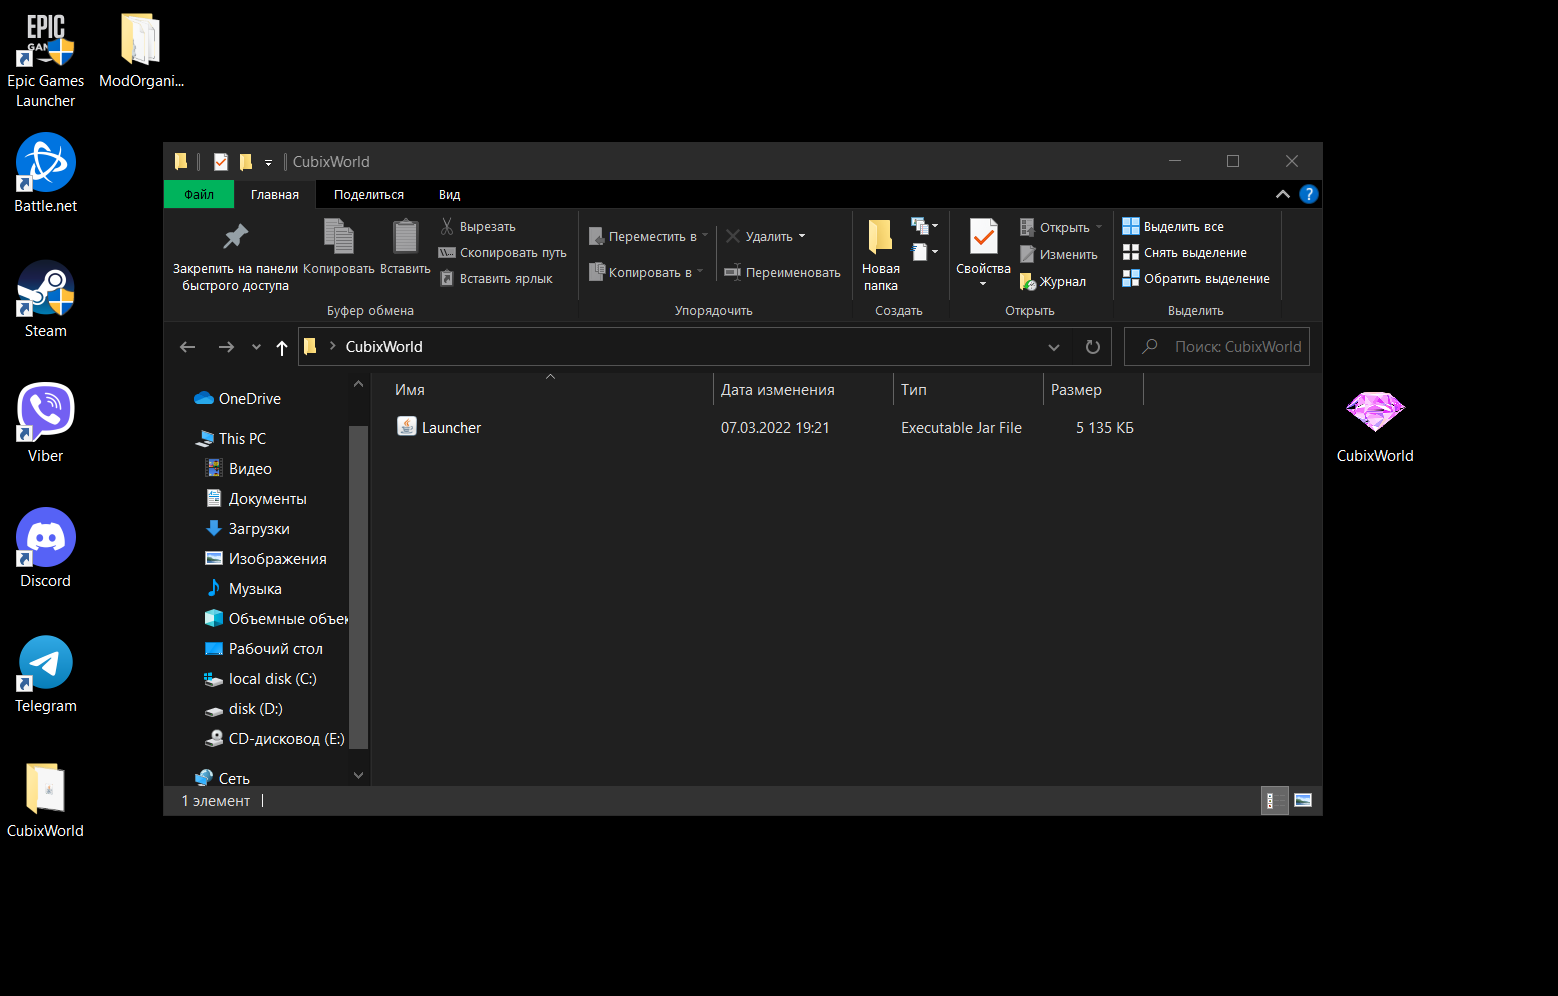This screenshot has width=1558, height=996.
Task: Expand the address bar history dropdown
Action: 1053,347
